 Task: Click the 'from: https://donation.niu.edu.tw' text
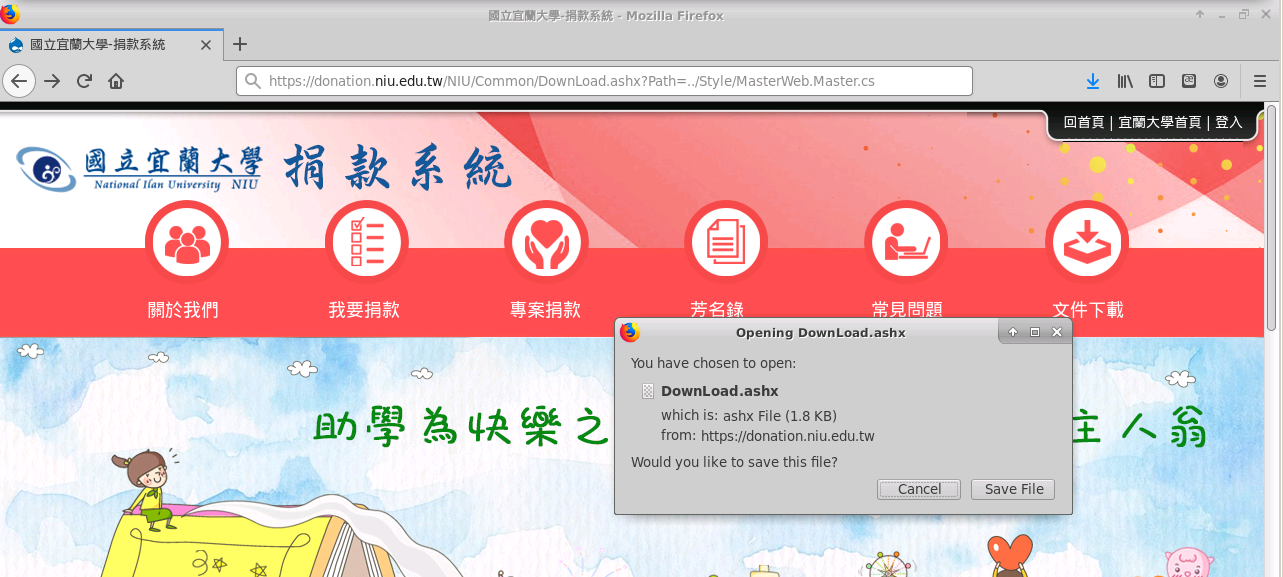pyautogui.click(x=768, y=436)
